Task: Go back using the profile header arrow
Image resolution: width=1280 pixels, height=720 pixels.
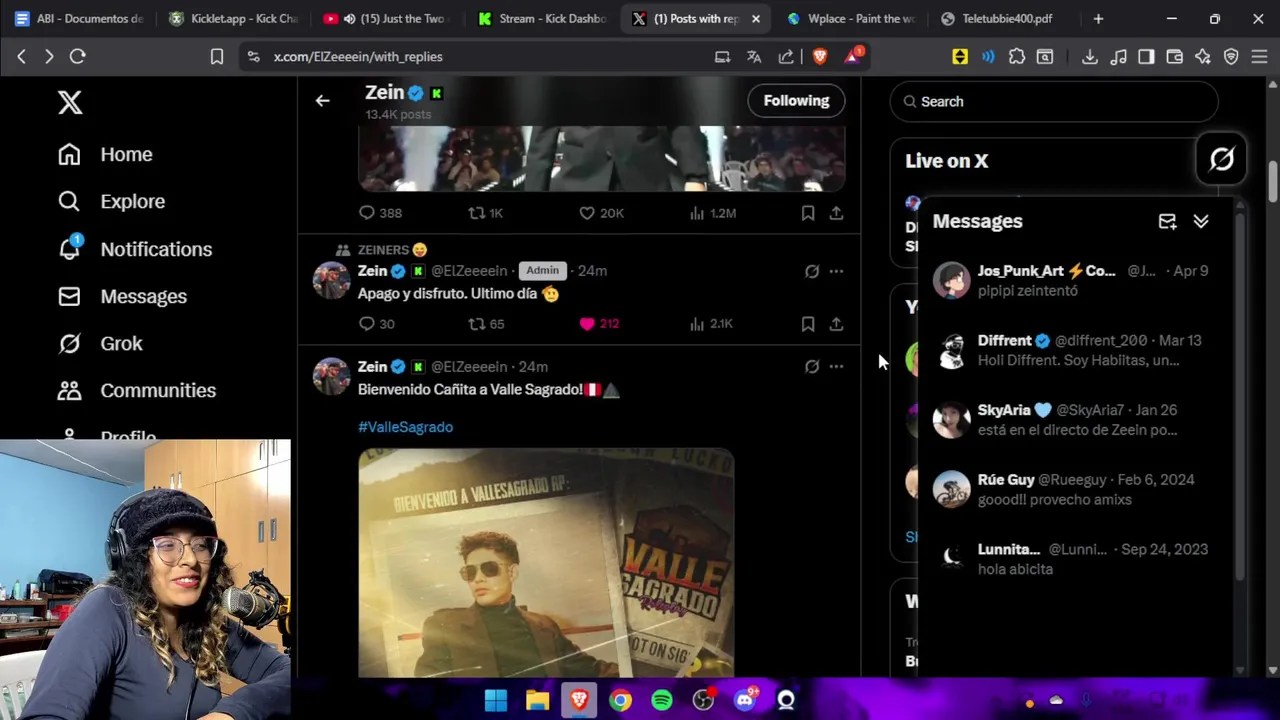Action: click(x=322, y=100)
